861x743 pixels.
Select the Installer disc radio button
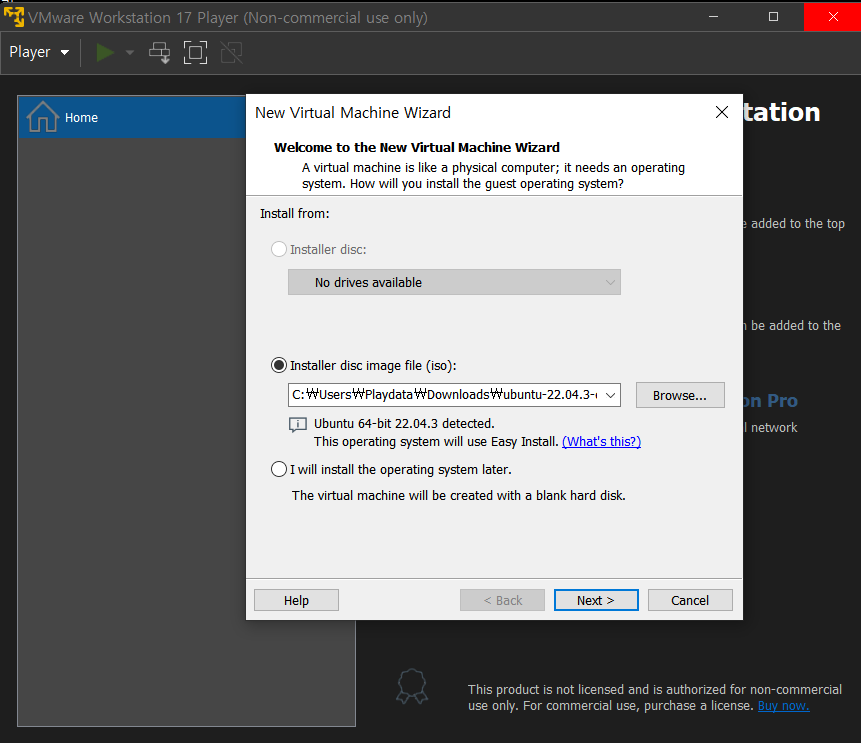pos(279,249)
